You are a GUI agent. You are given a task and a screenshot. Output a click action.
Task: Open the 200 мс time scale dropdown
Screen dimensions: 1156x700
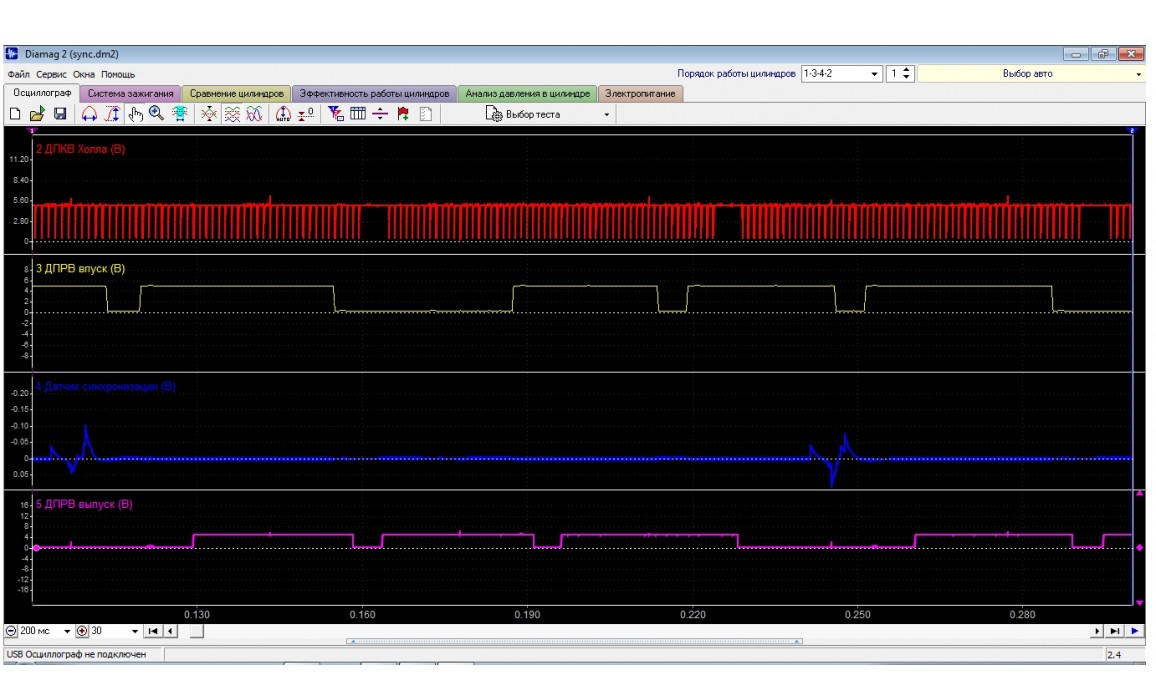(68, 632)
